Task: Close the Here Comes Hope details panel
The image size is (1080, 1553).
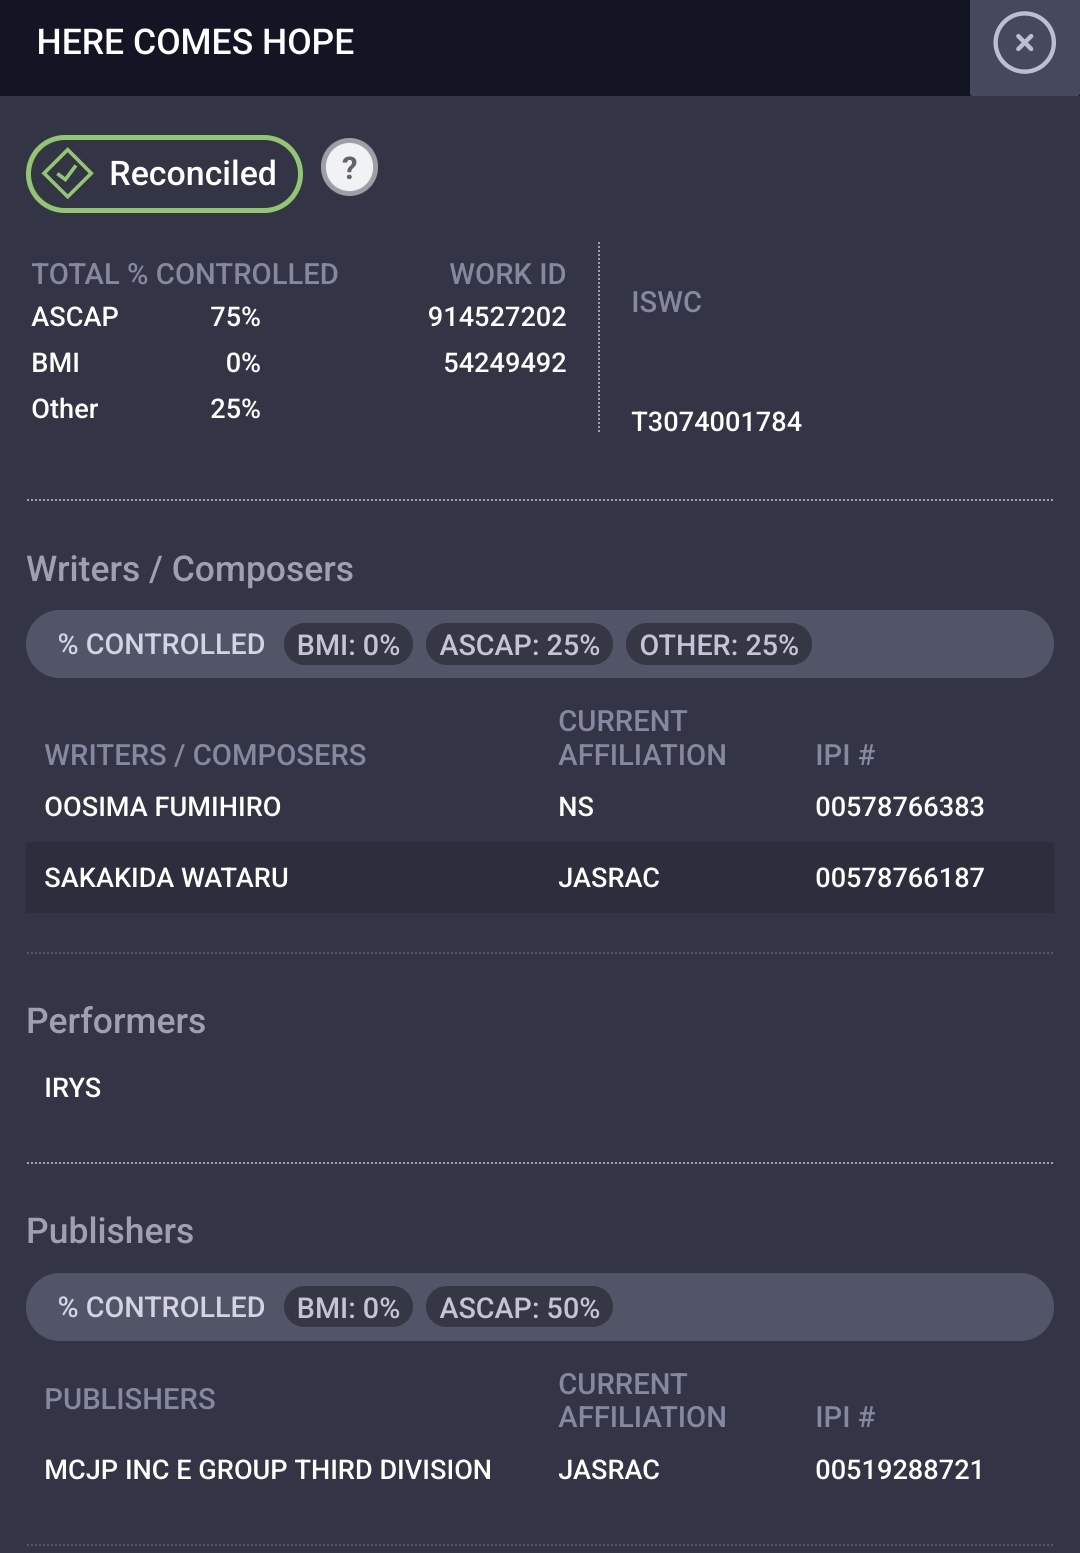Action: (1024, 43)
